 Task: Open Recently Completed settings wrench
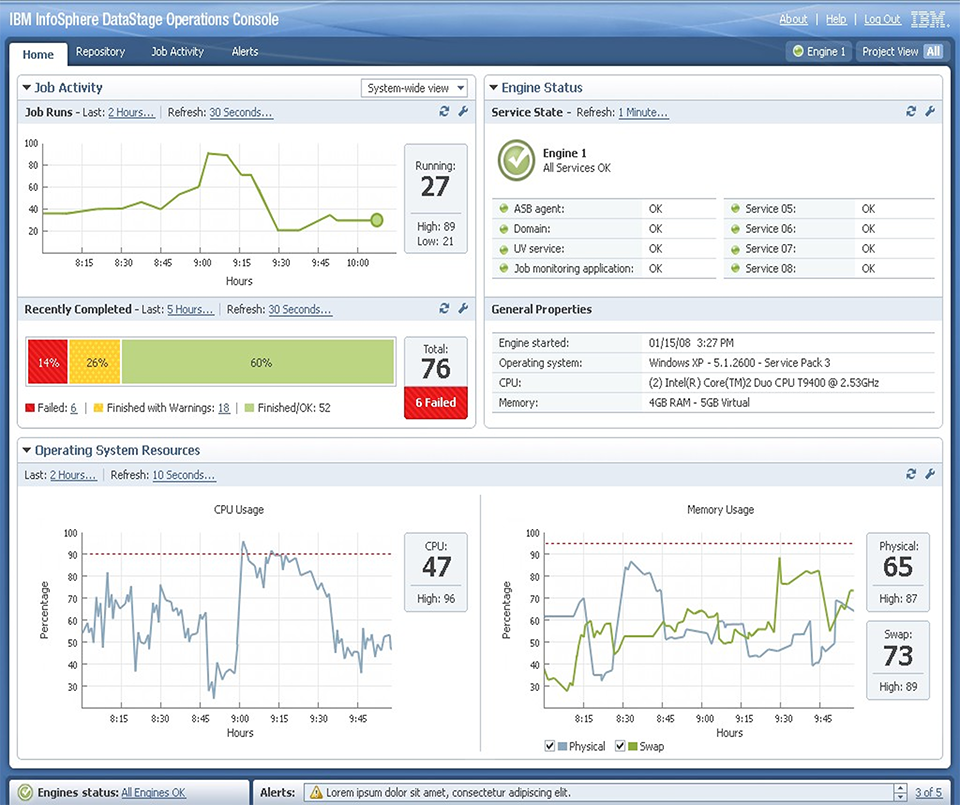coord(463,309)
